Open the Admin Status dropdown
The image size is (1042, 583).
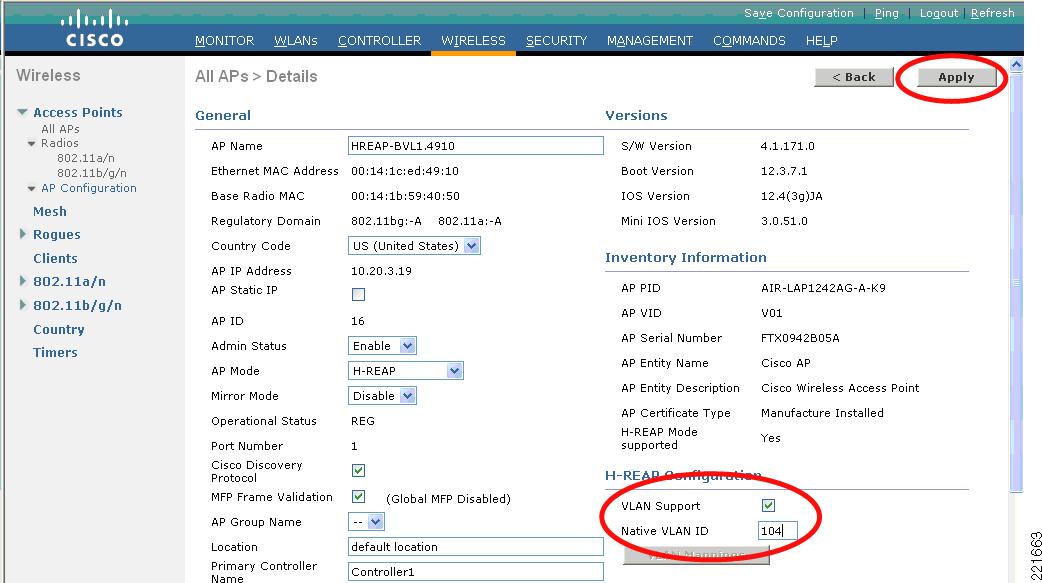(408, 346)
